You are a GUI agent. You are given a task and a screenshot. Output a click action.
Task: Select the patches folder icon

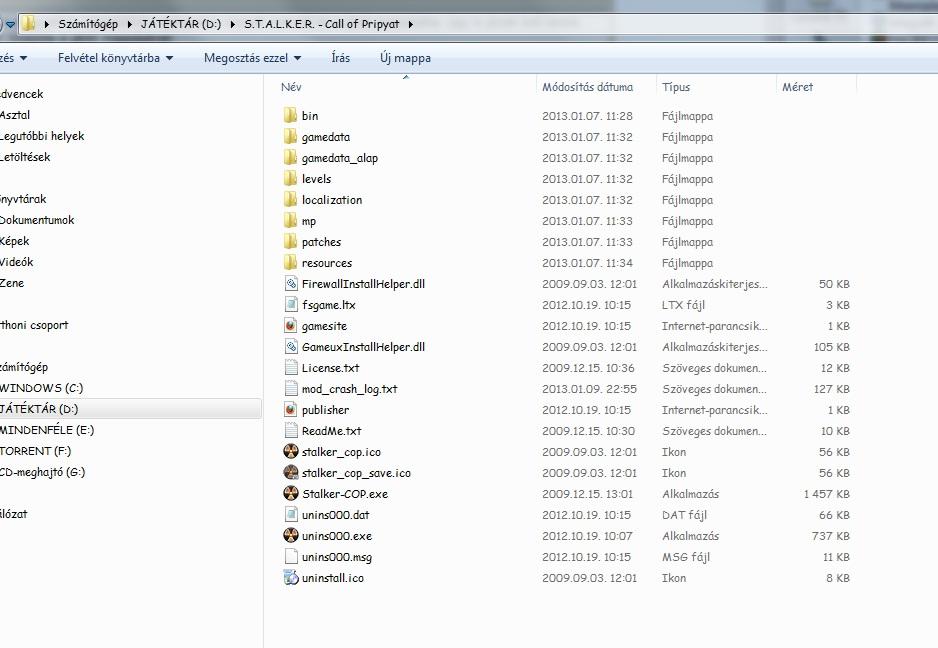pyautogui.click(x=290, y=241)
